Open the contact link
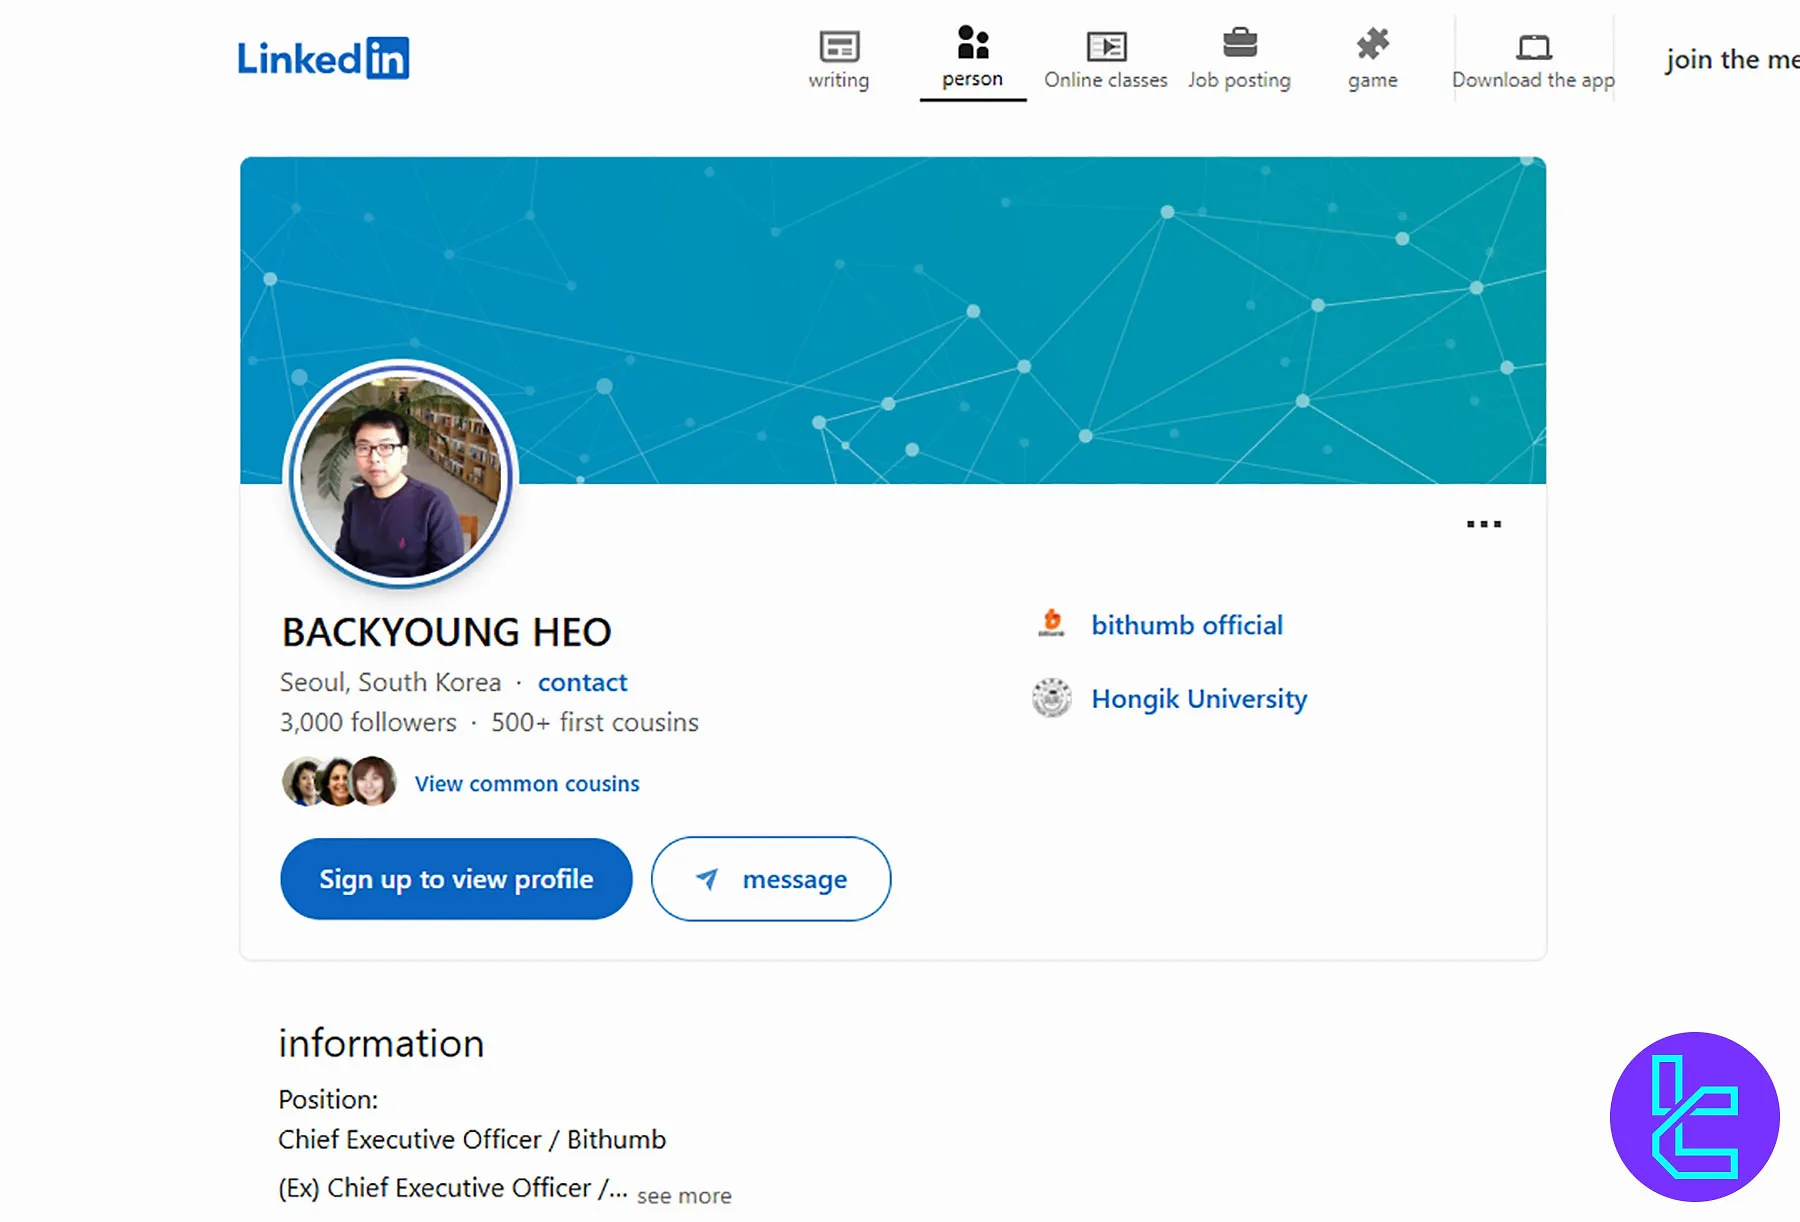 click(x=583, y=682)
